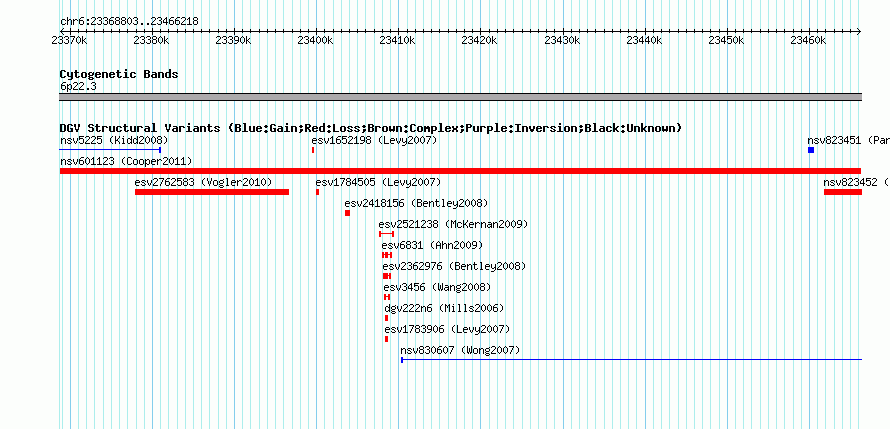Viewport: 890px width, 429px height.
Task: Select the 6p22.3 band label
Action: coord(78,86)
